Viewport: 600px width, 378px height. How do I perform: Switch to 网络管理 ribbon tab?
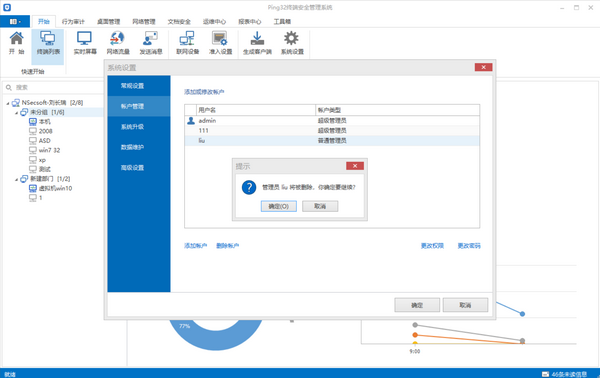(x=144, y=21)
